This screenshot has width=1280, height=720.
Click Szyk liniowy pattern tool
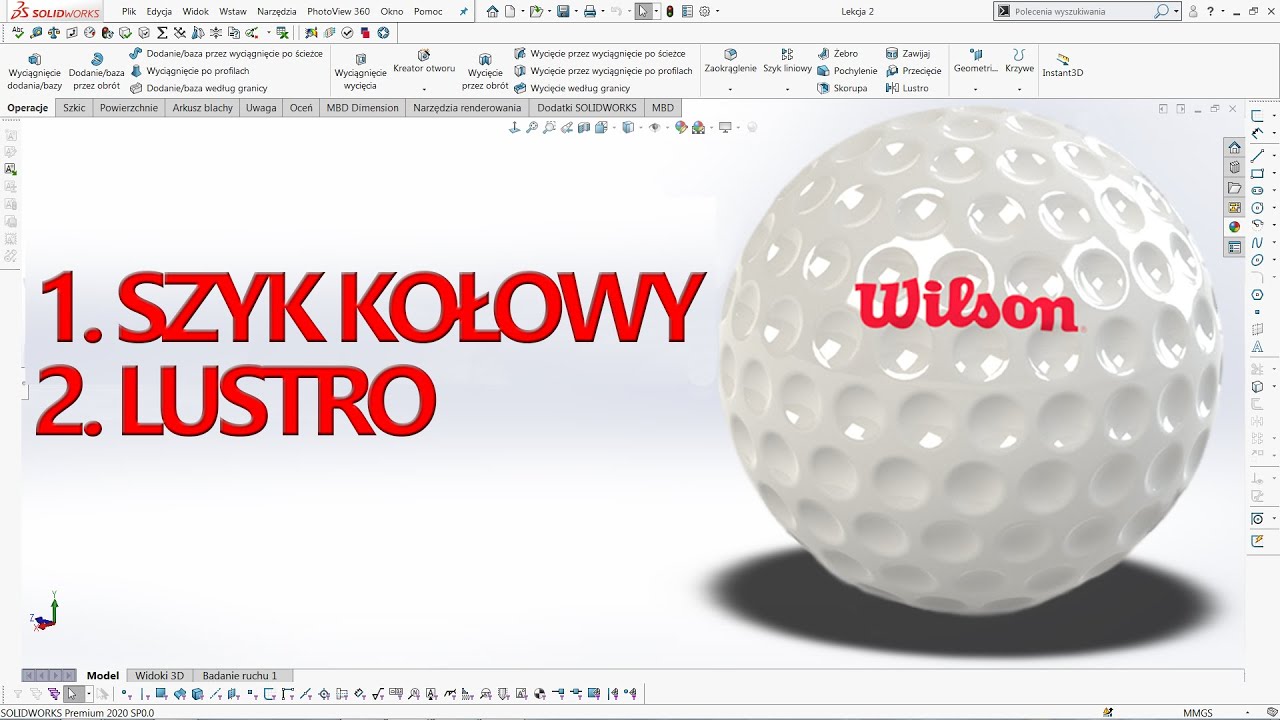(787, 62)
